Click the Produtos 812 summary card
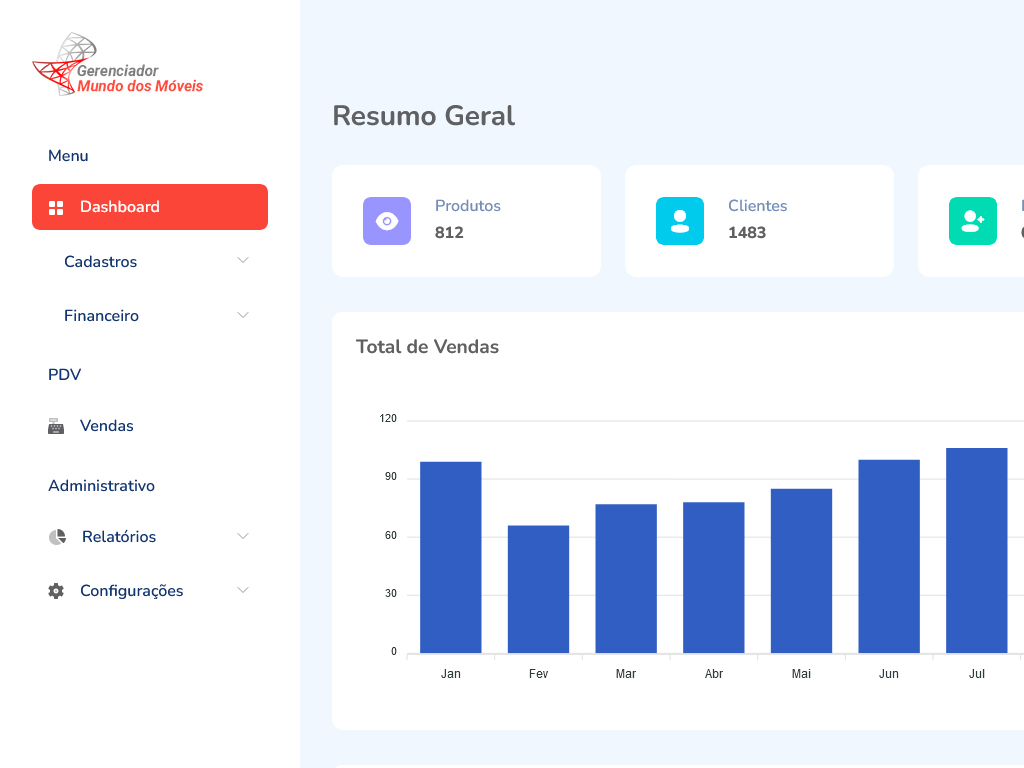1024x768 pixels. (466, 221)
